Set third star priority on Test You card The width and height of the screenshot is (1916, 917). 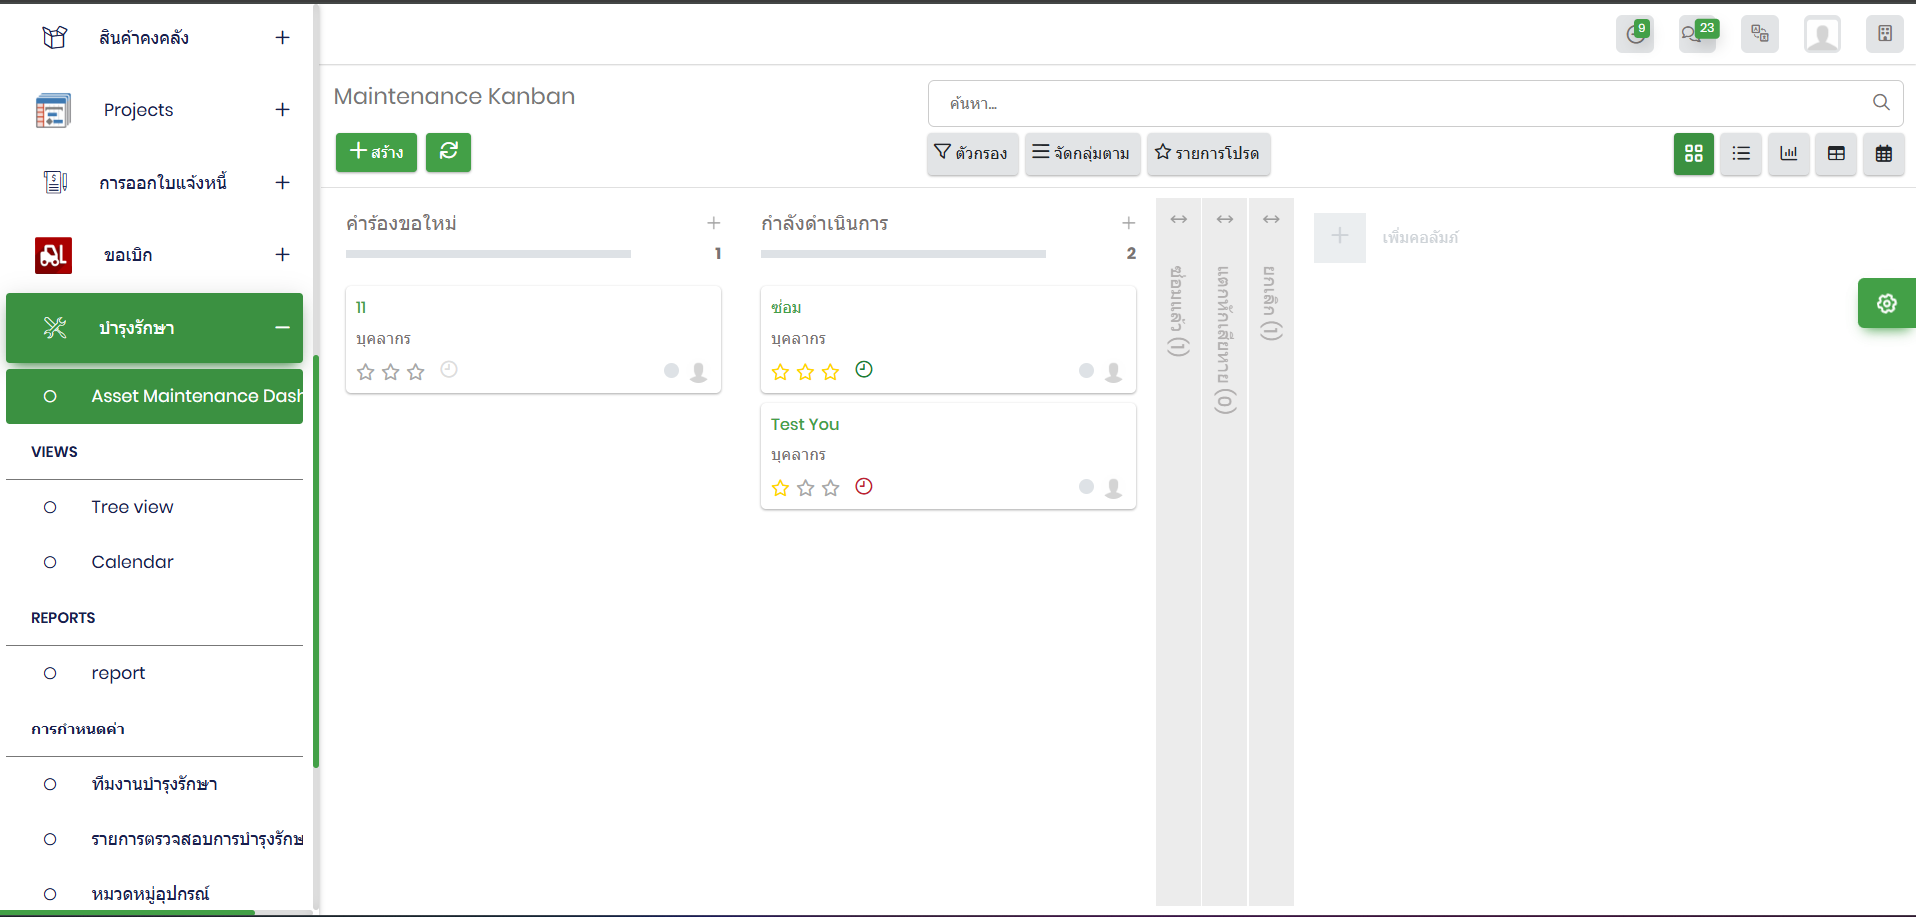(x=830, y=488)
